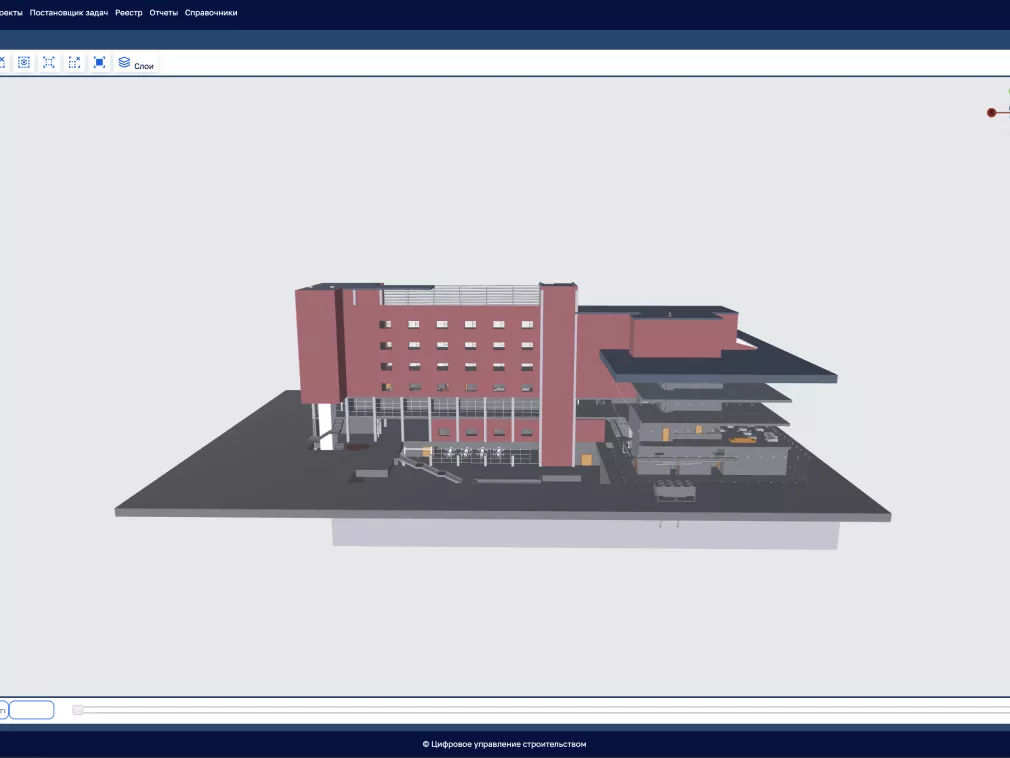This screenshot has height=758, width=1010.
Task: Click the solid blue square frame icon
Action: pyautogui.click(x=99, y=62)
